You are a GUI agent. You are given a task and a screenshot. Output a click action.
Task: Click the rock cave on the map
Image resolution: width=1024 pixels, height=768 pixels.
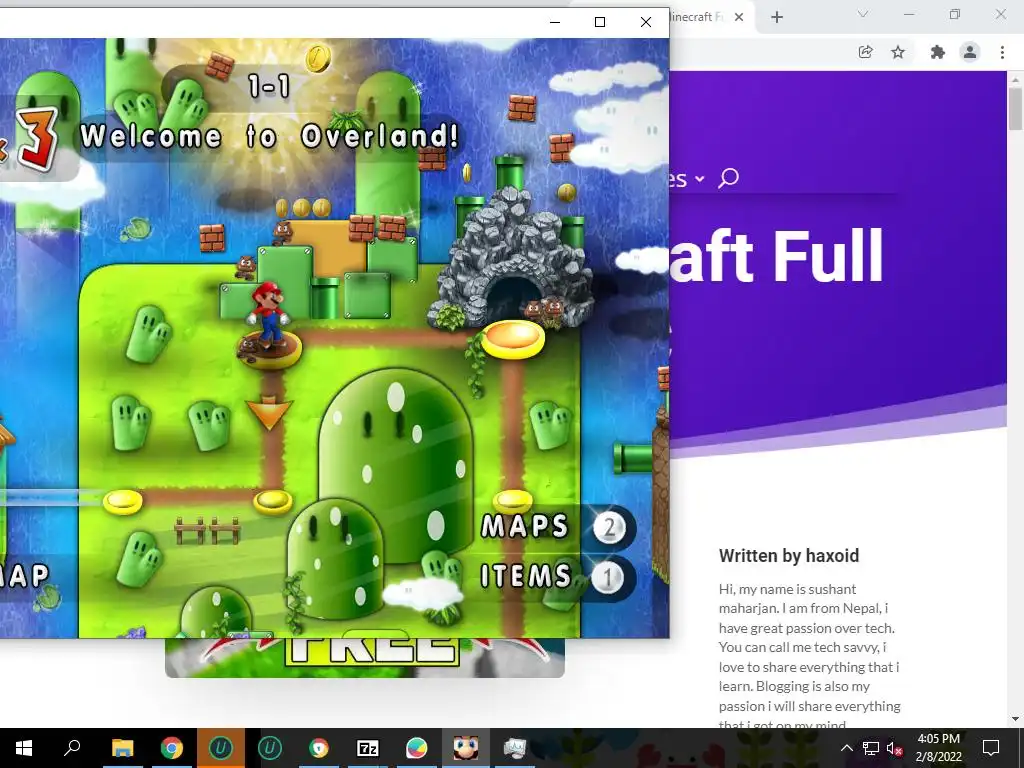513,261
